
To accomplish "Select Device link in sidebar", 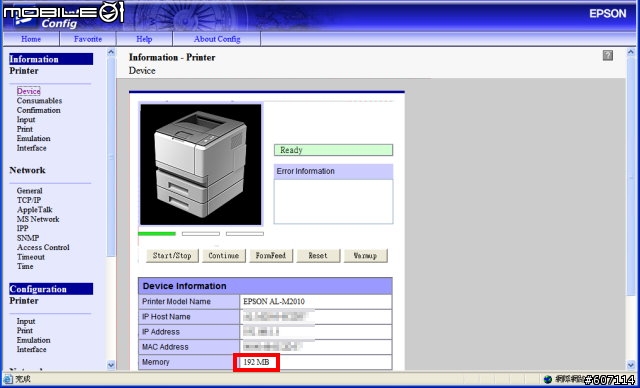I will pyautogui.click(x=29, y=91).
